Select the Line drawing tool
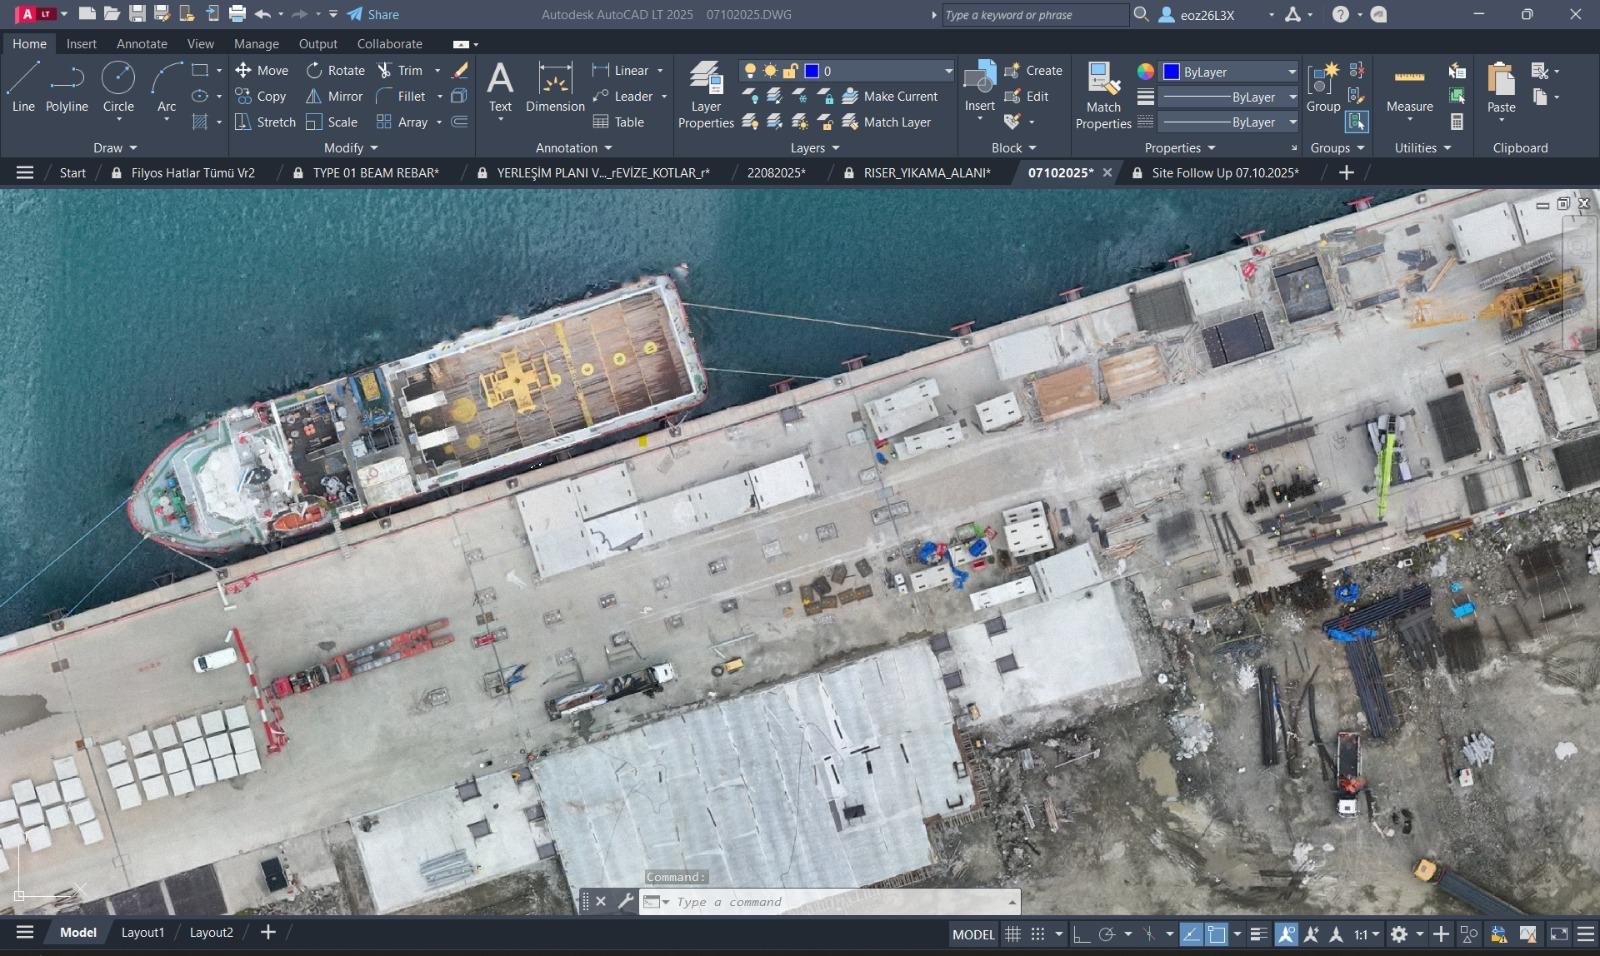 (x=23, y=86)
